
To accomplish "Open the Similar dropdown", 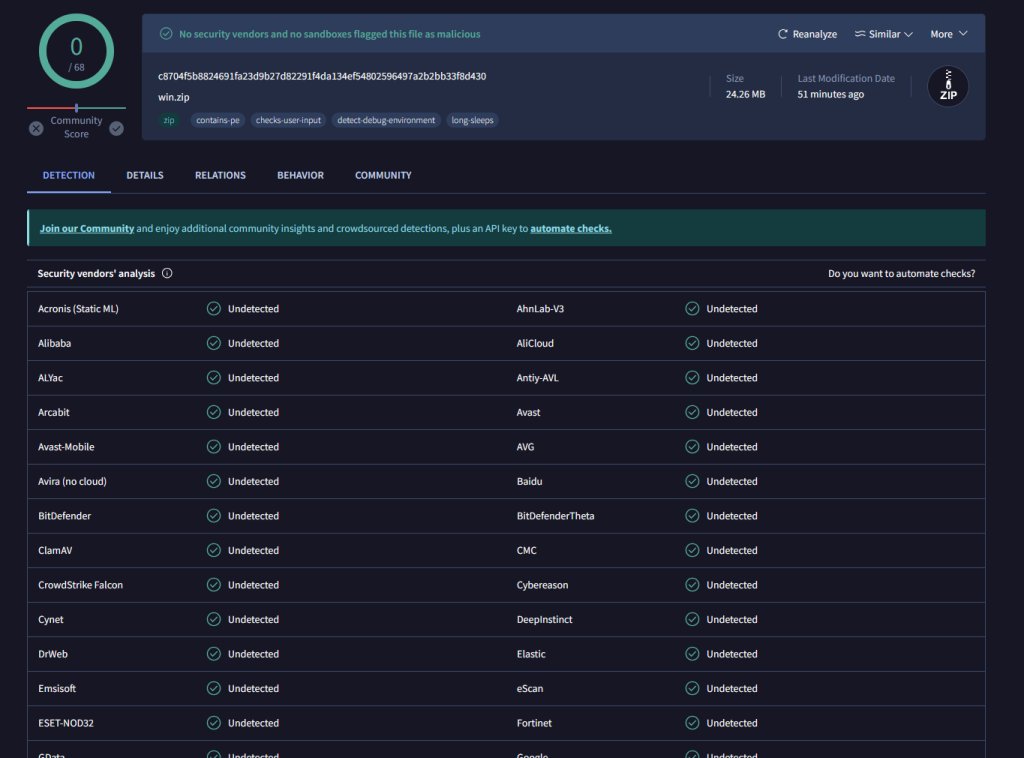I will (x=884, y=34).
